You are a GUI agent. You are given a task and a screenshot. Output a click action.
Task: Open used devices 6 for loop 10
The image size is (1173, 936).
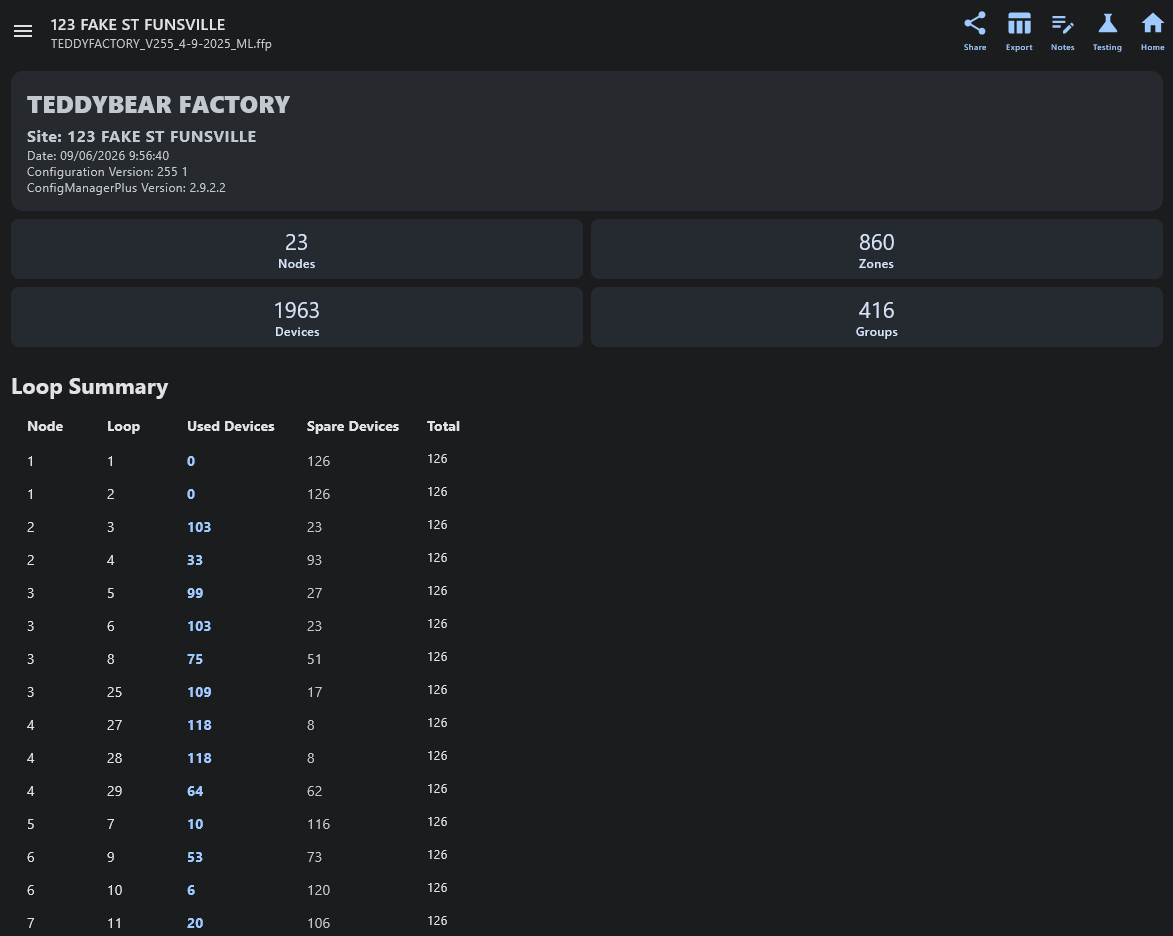click(x=191, y=890)
